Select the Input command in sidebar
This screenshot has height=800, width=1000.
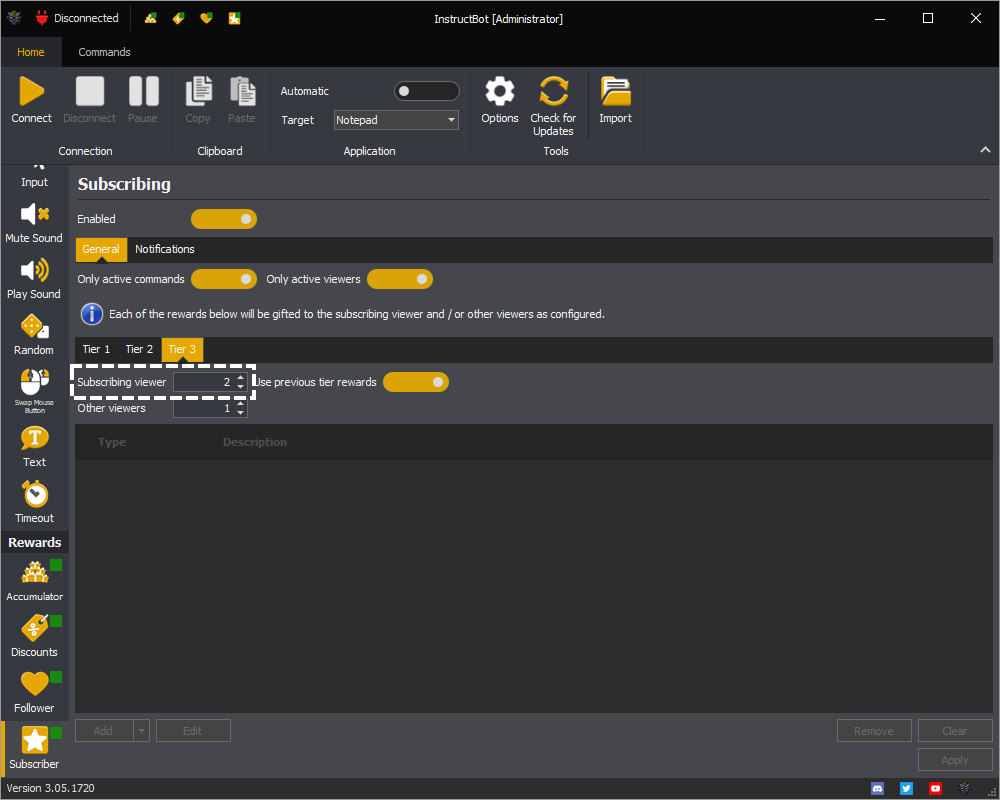34,178
